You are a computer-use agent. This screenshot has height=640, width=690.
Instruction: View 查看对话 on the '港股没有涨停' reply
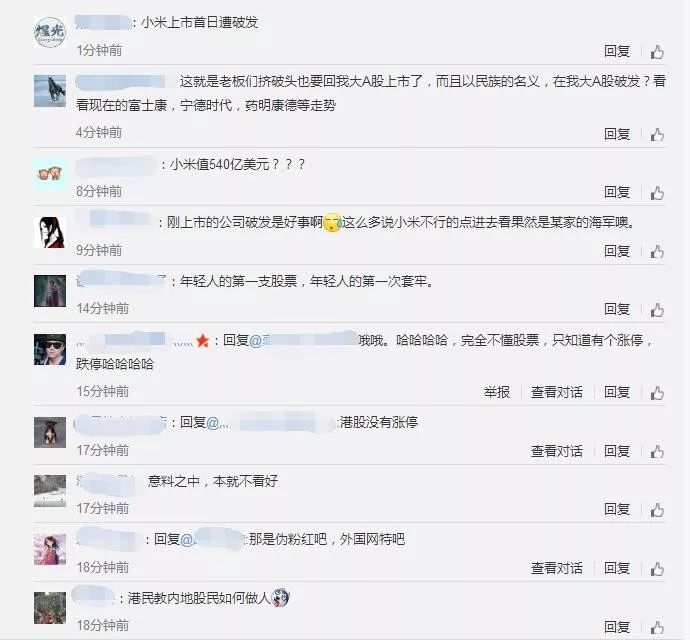tap(557, 451)
